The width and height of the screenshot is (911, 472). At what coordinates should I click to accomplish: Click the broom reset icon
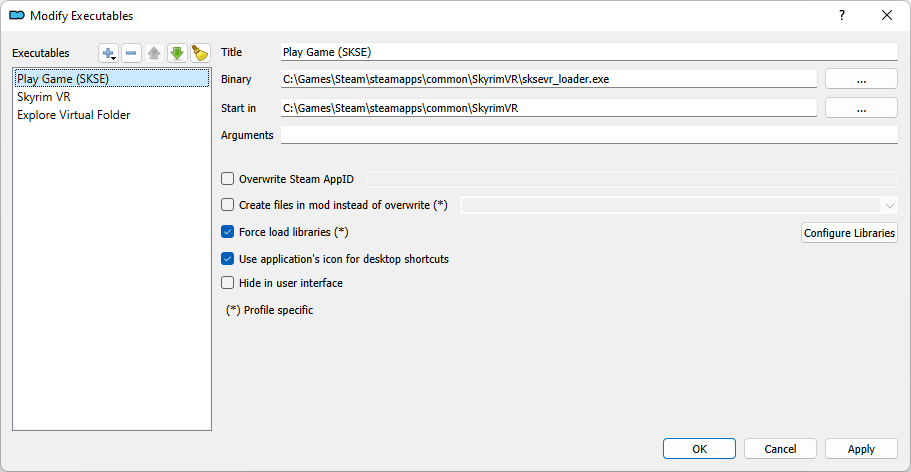pyautogui.click(x=200, y=53)
